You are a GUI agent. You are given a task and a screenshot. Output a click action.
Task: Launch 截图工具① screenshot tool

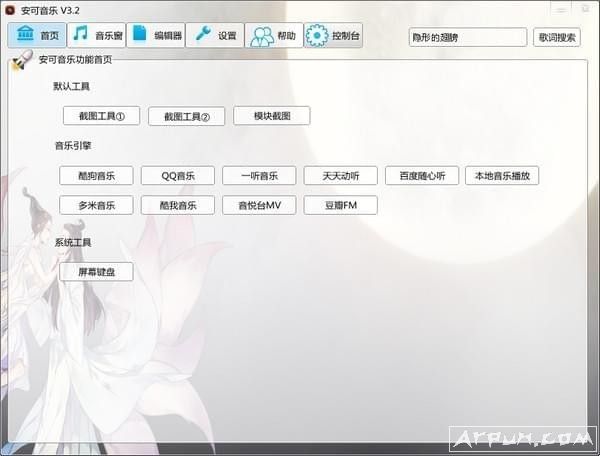(102, 116)
